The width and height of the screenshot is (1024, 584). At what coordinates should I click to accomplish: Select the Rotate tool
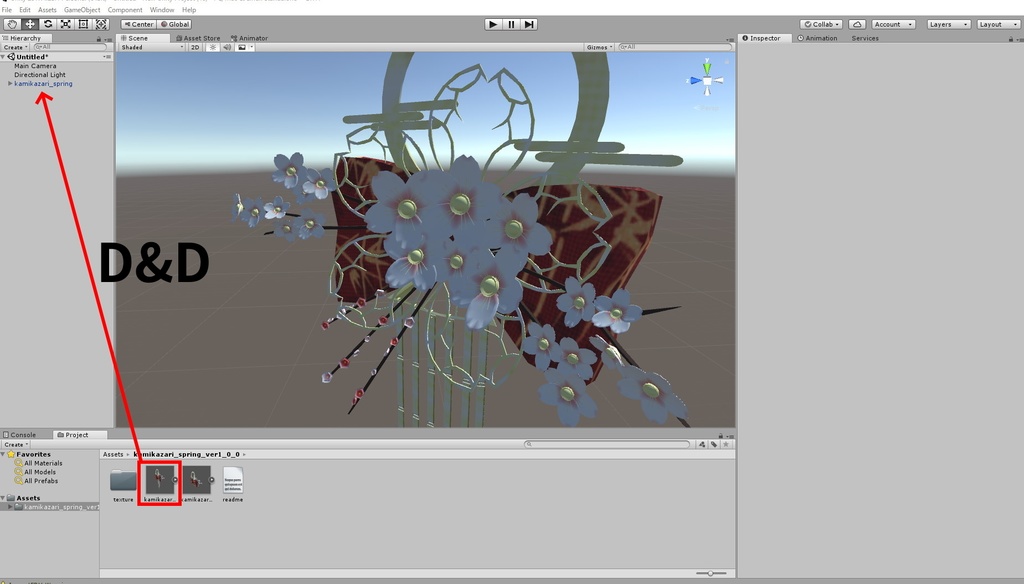tap(48, 24)
